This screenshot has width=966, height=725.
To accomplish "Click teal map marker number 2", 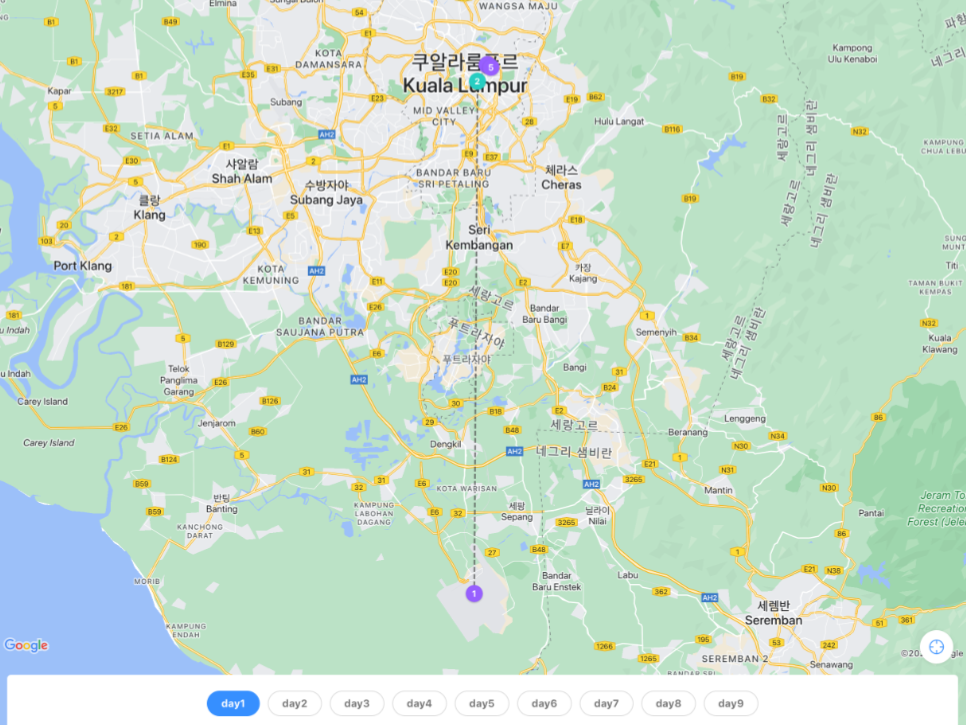I will coord(476,81).
